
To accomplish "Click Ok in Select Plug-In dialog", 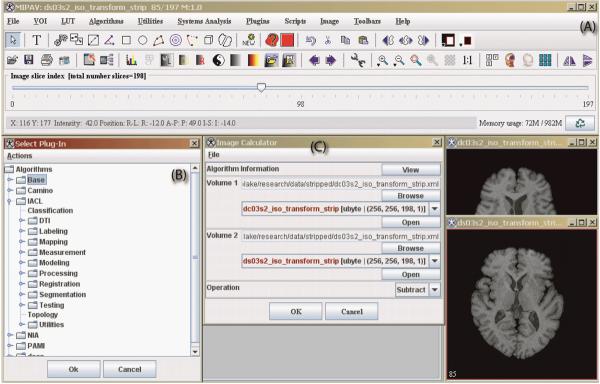I will (x=73, y=369).
